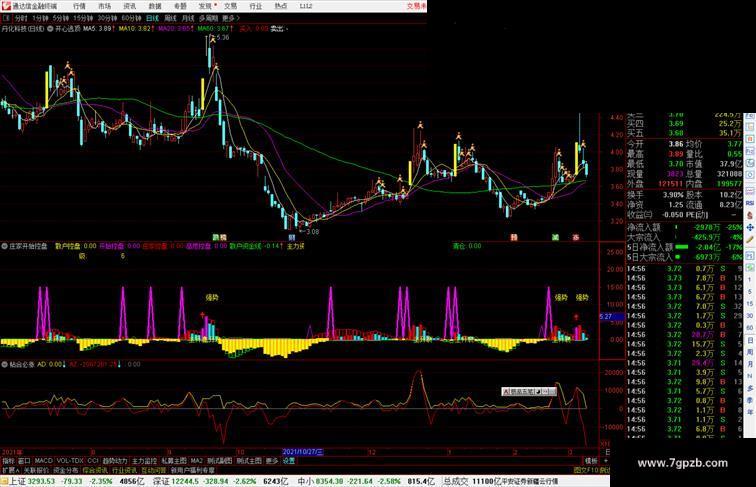Open the 多周期 multi-period view
756x487 pixels.
pos(208,18)
